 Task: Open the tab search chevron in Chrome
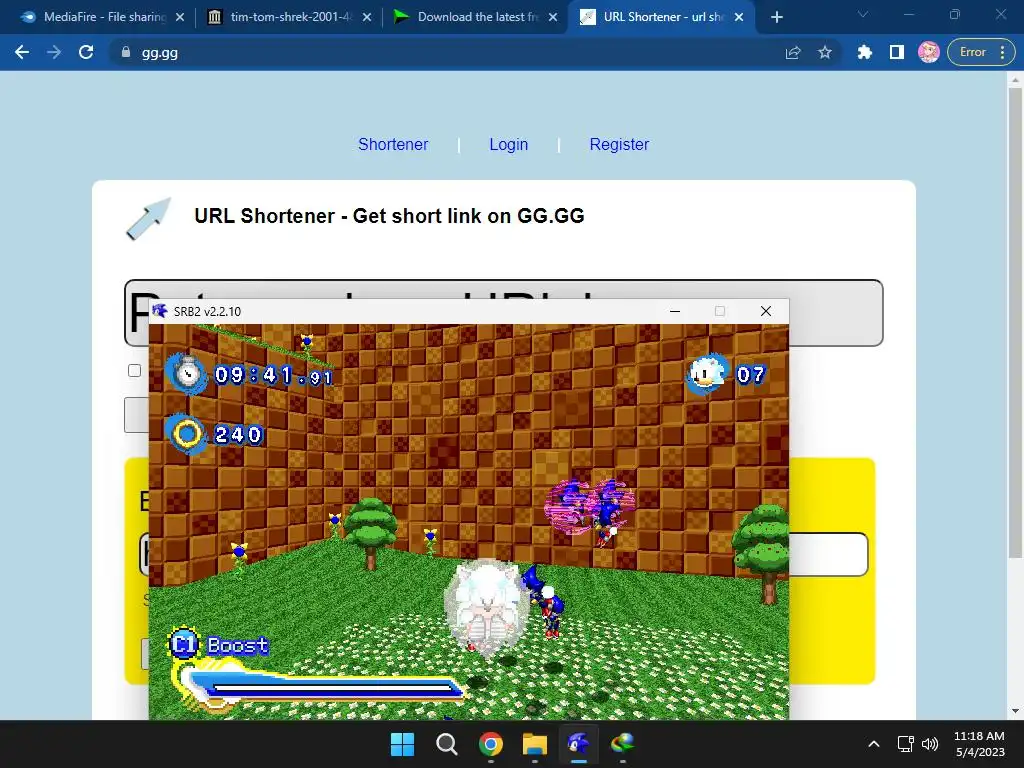click(863, 14)
